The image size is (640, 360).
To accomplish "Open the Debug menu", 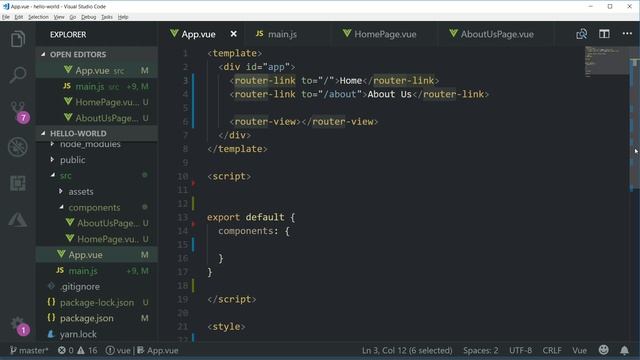I will (89, 17).
